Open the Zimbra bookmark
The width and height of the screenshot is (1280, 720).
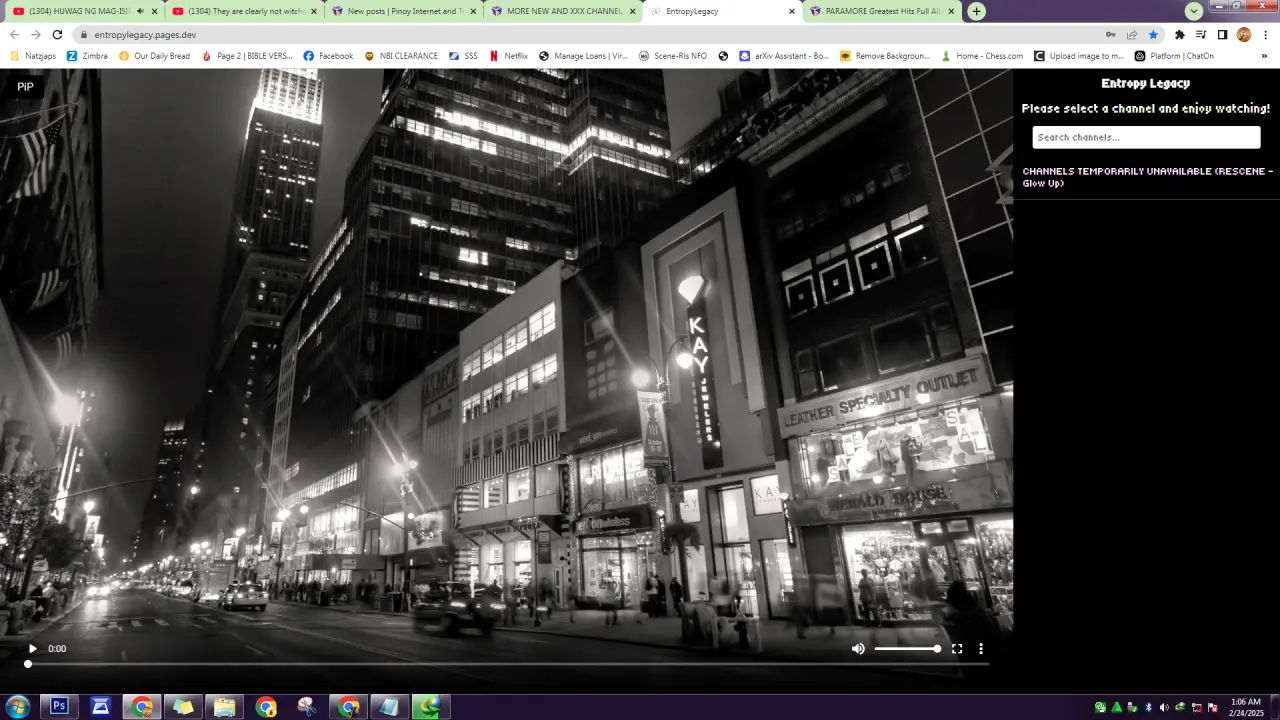click(87, 56)
